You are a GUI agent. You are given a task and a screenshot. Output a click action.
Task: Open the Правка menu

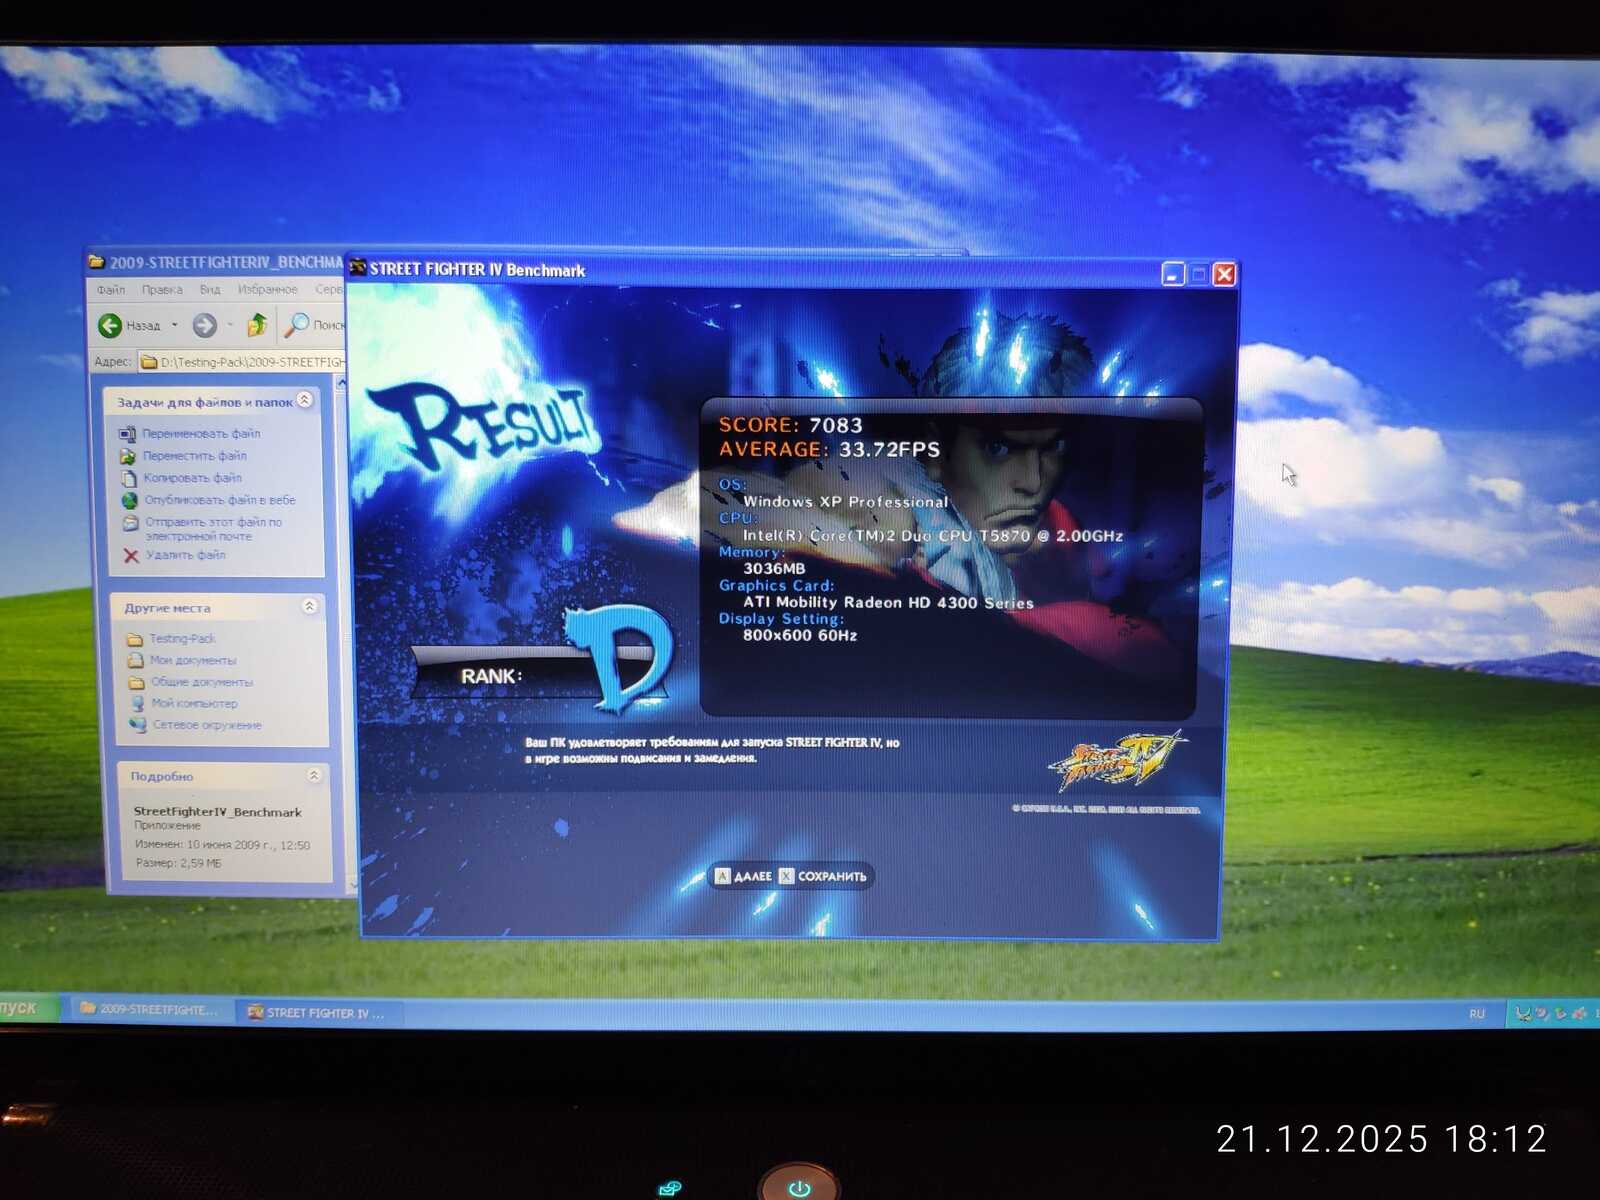point(162,290)
